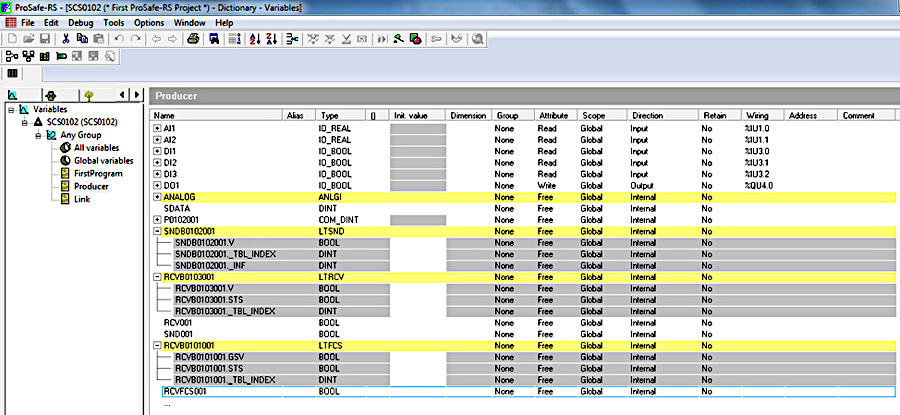Sort variables descending with Z-A icon
Screen dimensions: 900x415
pos(272,39)
